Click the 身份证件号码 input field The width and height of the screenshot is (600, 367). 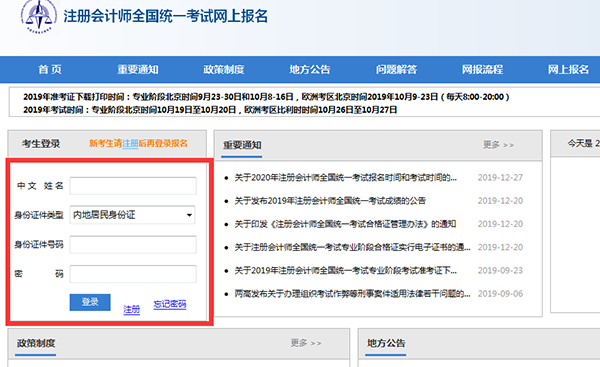133,245
